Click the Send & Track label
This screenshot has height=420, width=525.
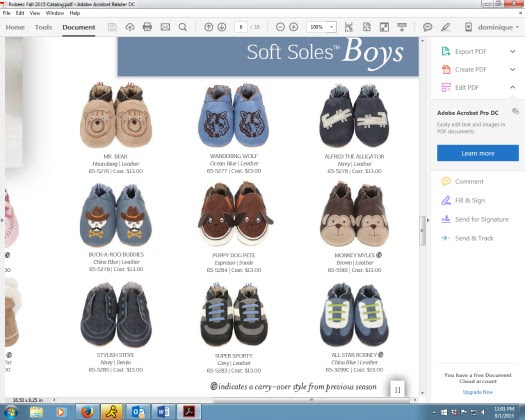[x=474, y=238]
